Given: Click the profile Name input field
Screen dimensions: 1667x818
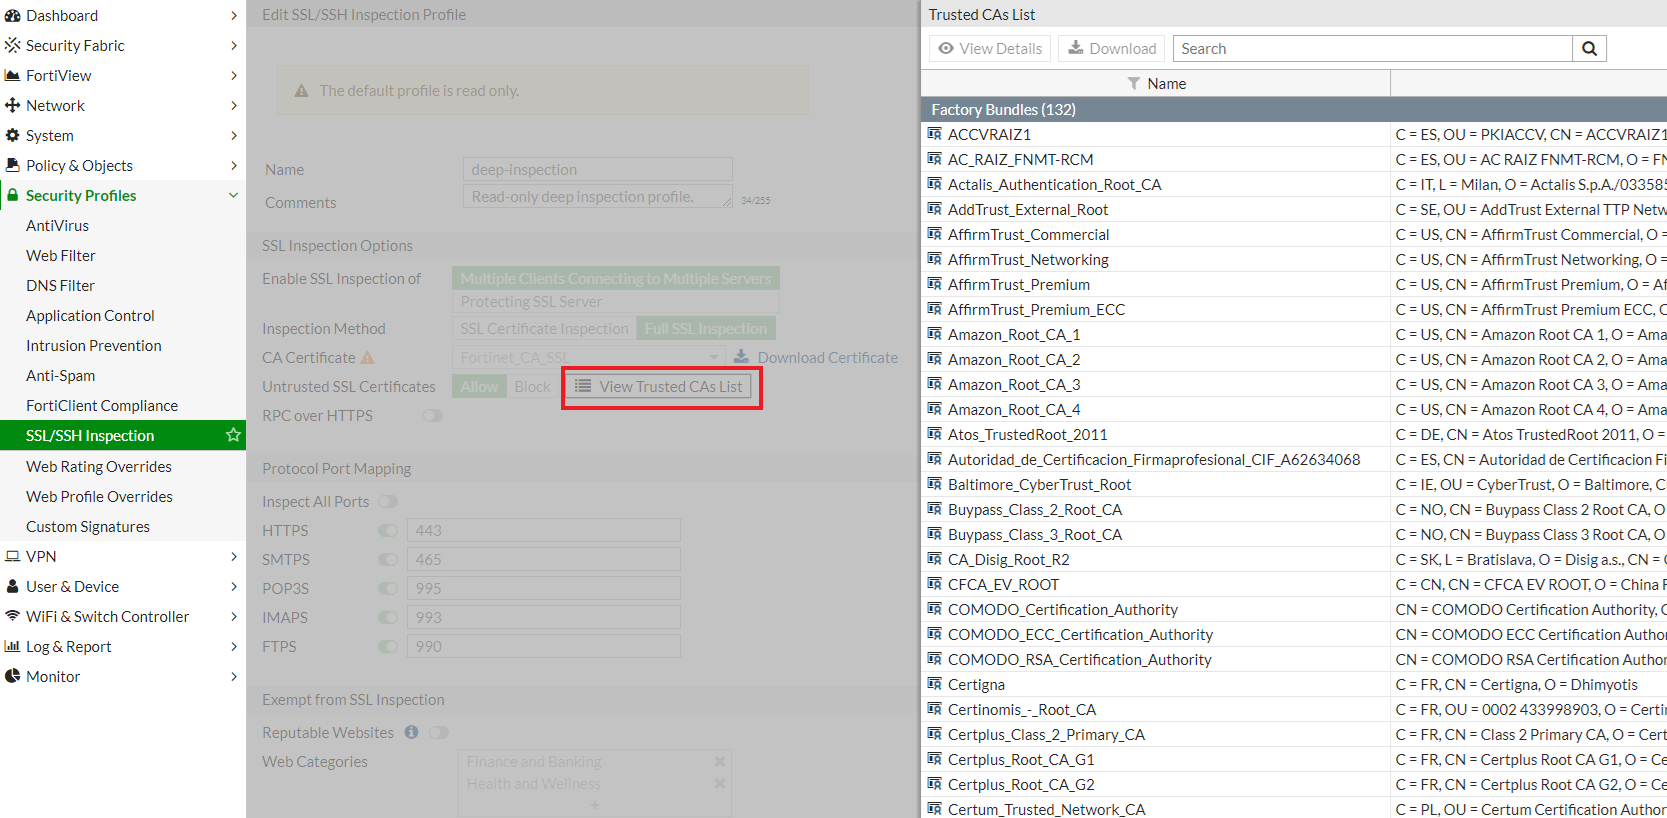Looking at the screenshot, I should coord(598,170).
